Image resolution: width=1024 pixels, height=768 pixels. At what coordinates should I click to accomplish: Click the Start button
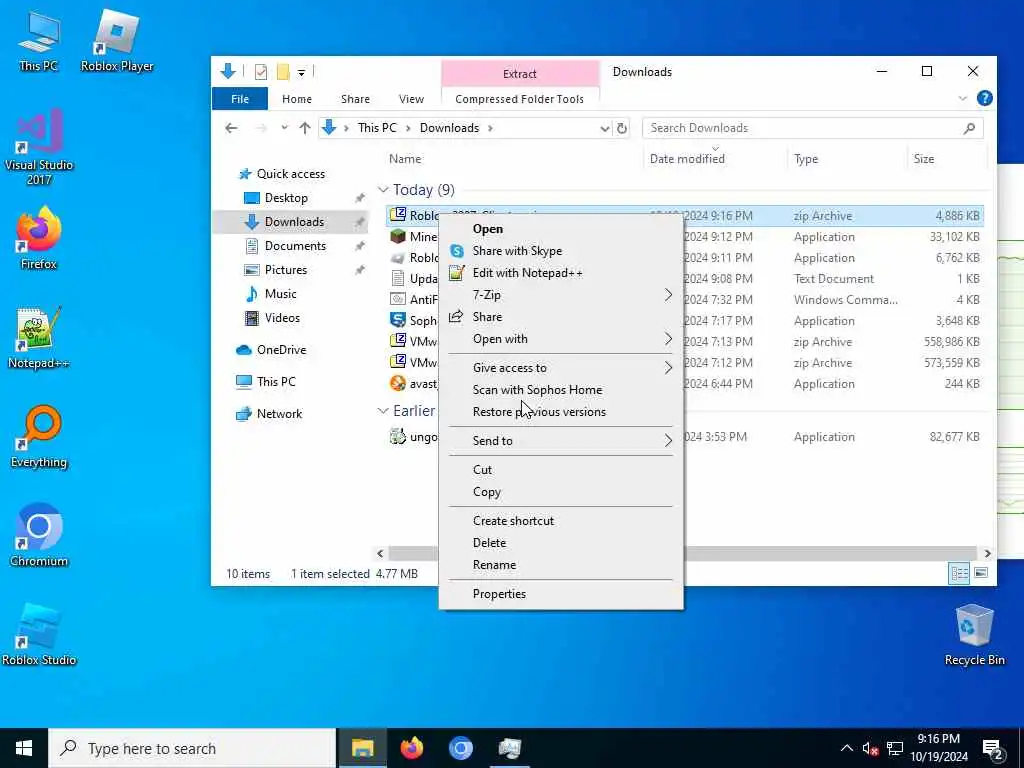[x=24, y=748]
